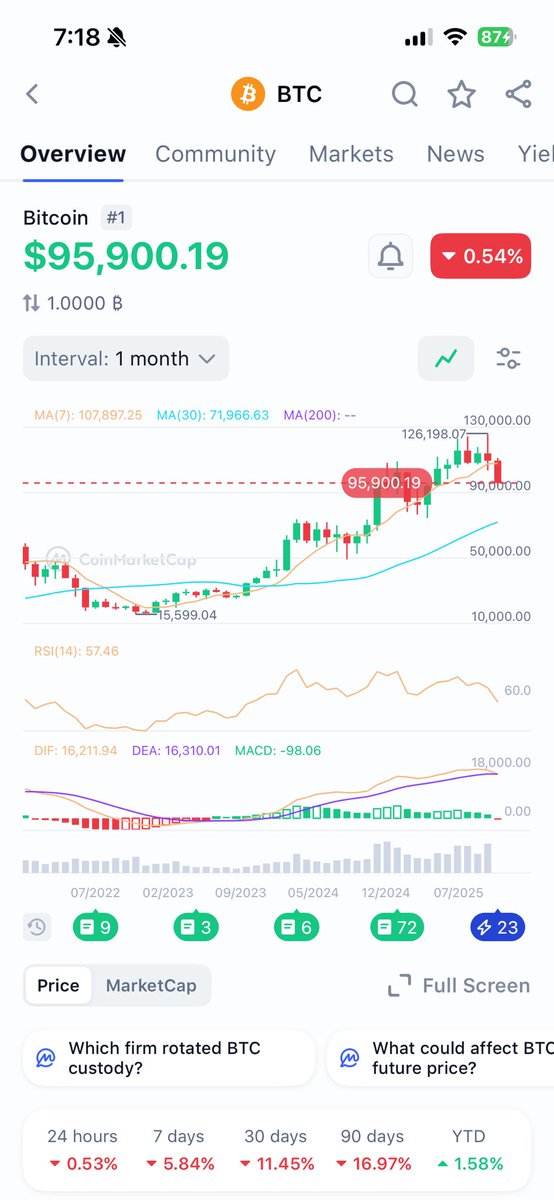Tap the YTD 1.58% stat
554x1200 pixels.
click(469, 1150)
